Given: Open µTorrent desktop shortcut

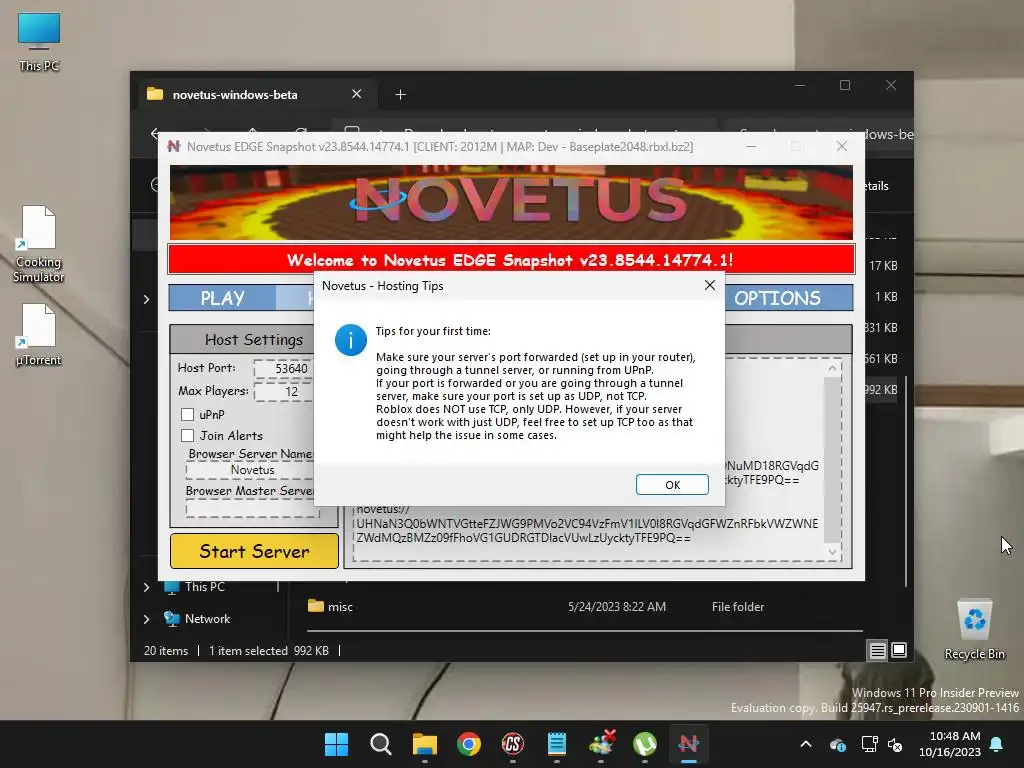Looking at the screenshot, I should click(39, 334).
